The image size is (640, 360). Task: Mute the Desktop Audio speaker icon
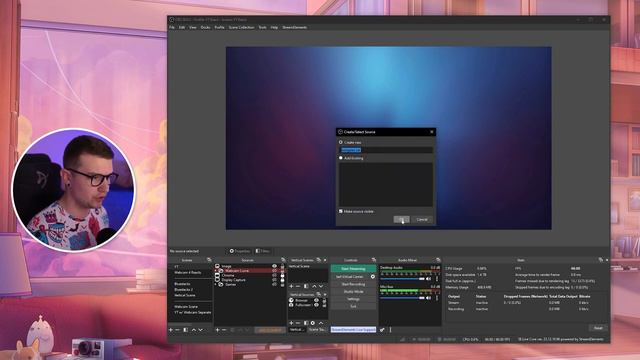pyautogui.click(x=429, y=279)
